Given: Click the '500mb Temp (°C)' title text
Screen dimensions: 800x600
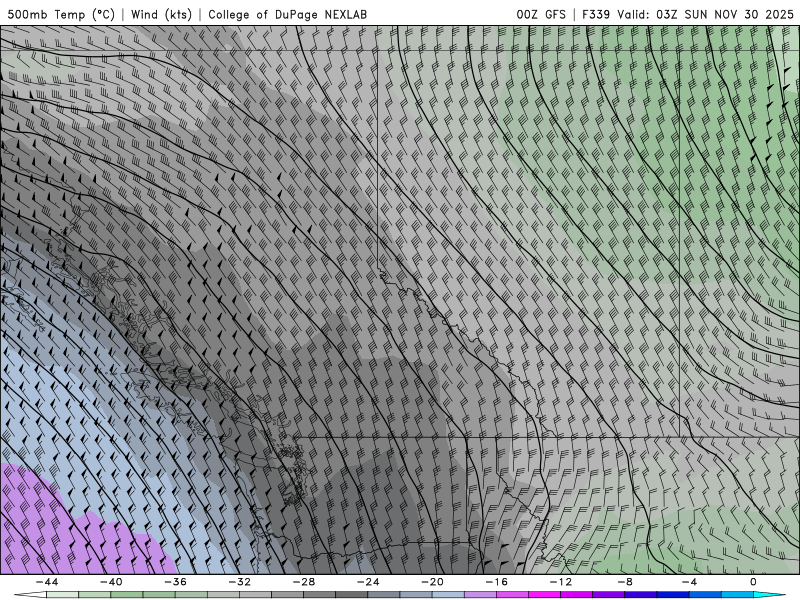Looking at the screenshot, I should point(61,14).
